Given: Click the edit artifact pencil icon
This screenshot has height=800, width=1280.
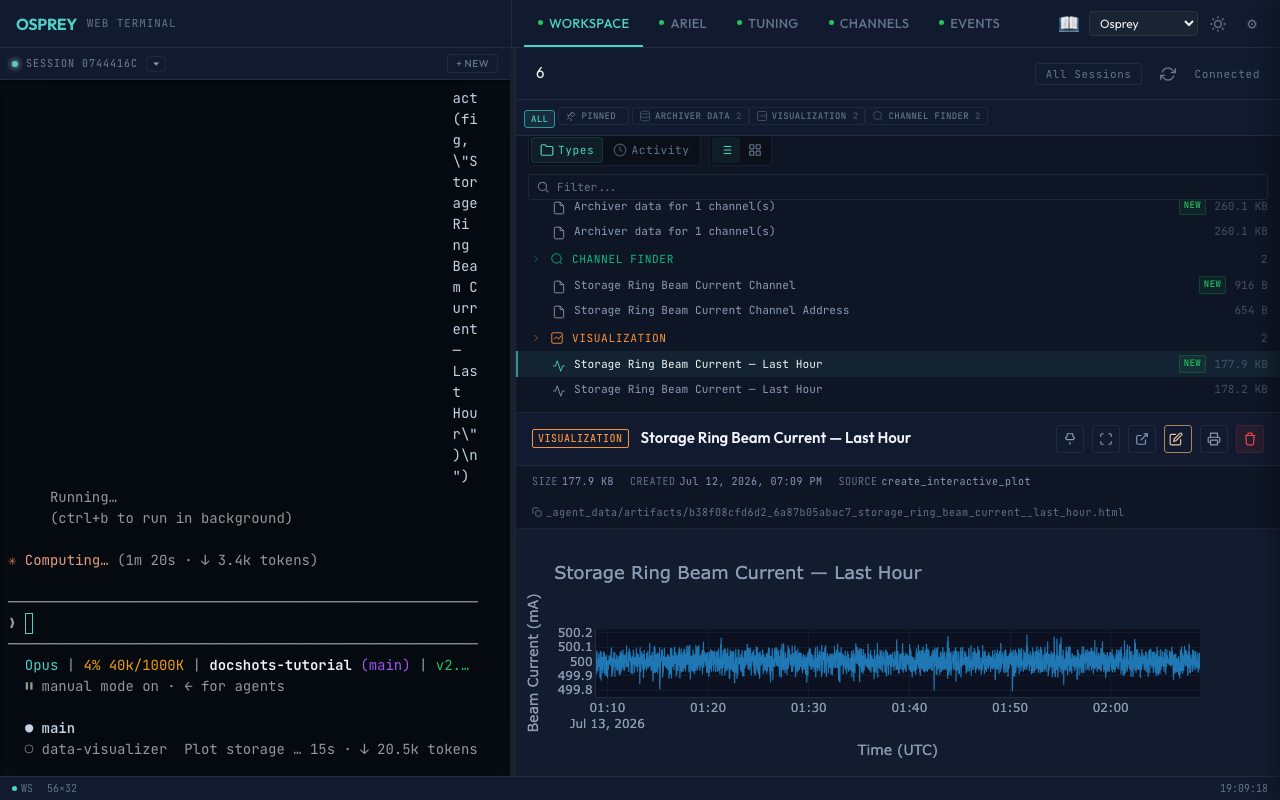Looking at the screenshot, I should click(x=1178, y=438).
